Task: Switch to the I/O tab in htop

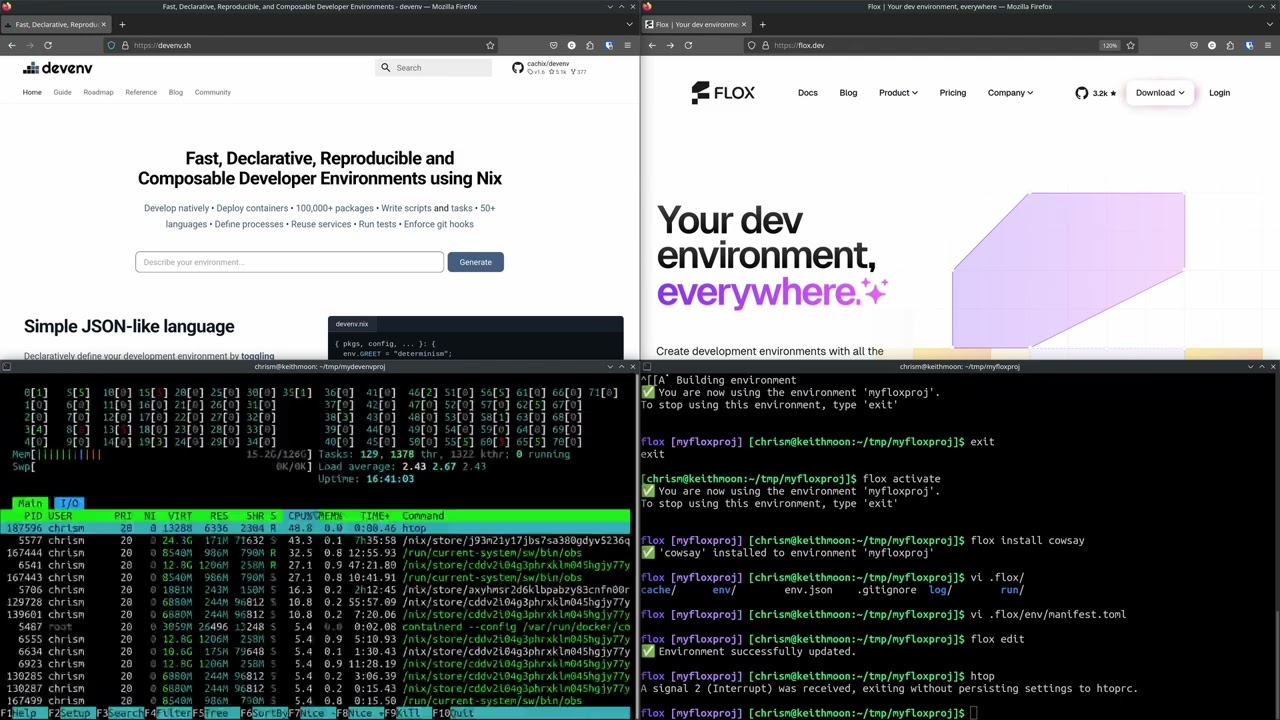Action: [69, 503]
